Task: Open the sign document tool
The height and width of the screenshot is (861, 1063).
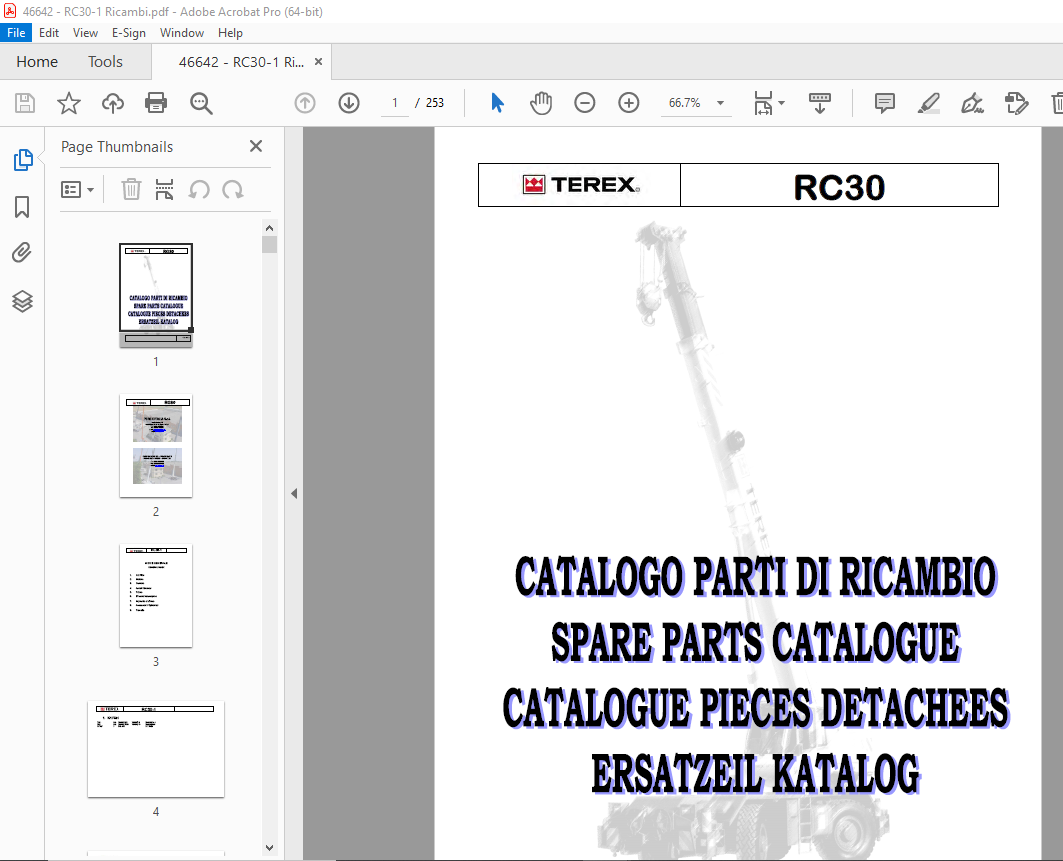Action: coord(972,103)
